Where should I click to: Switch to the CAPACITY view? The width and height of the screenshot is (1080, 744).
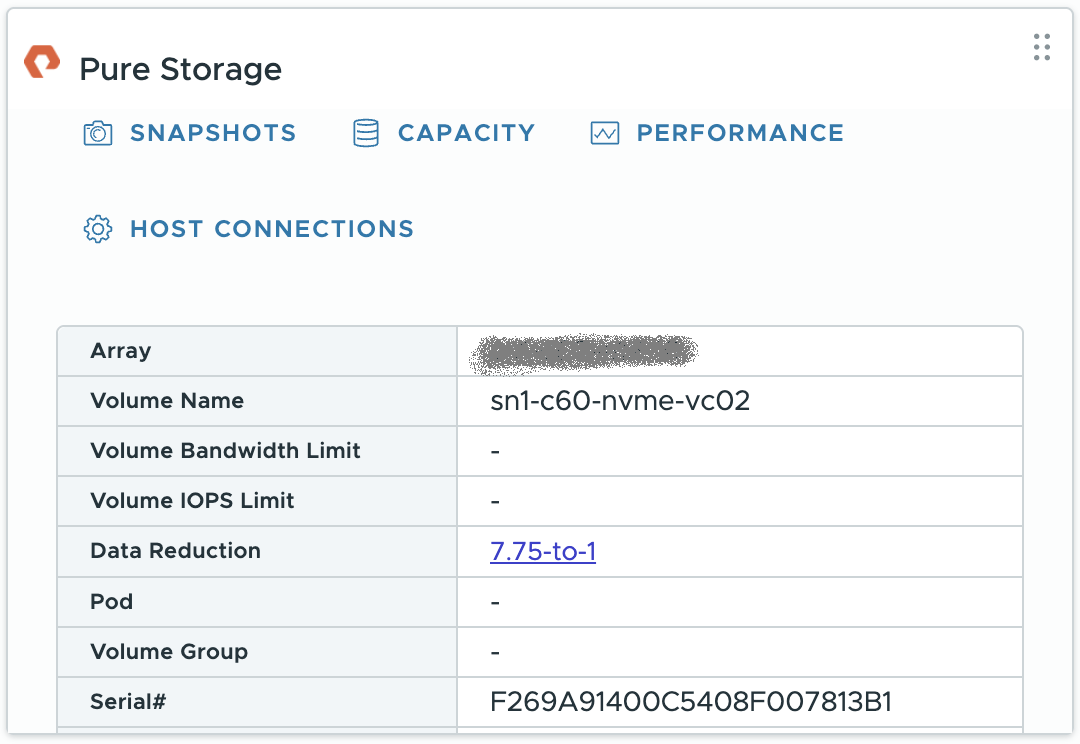(x=466, y=132)
